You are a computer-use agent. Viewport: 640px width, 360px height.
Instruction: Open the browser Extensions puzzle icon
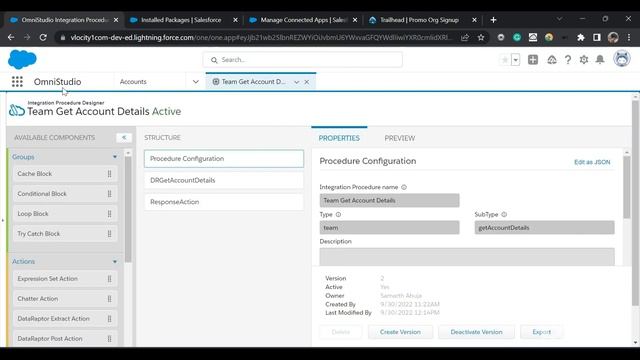point(580,38)
